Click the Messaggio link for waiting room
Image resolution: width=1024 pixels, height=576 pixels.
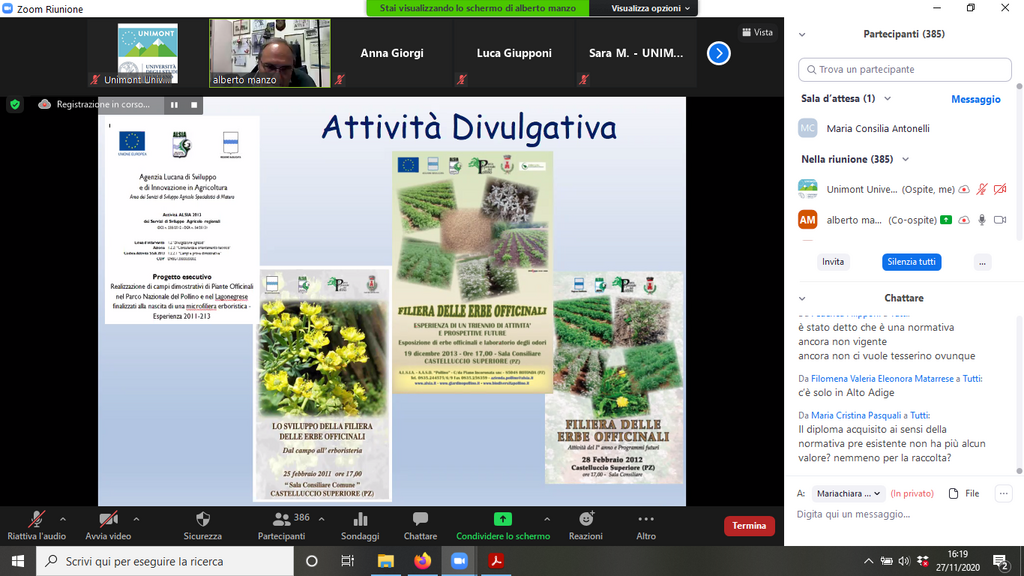tap(975, 99)
